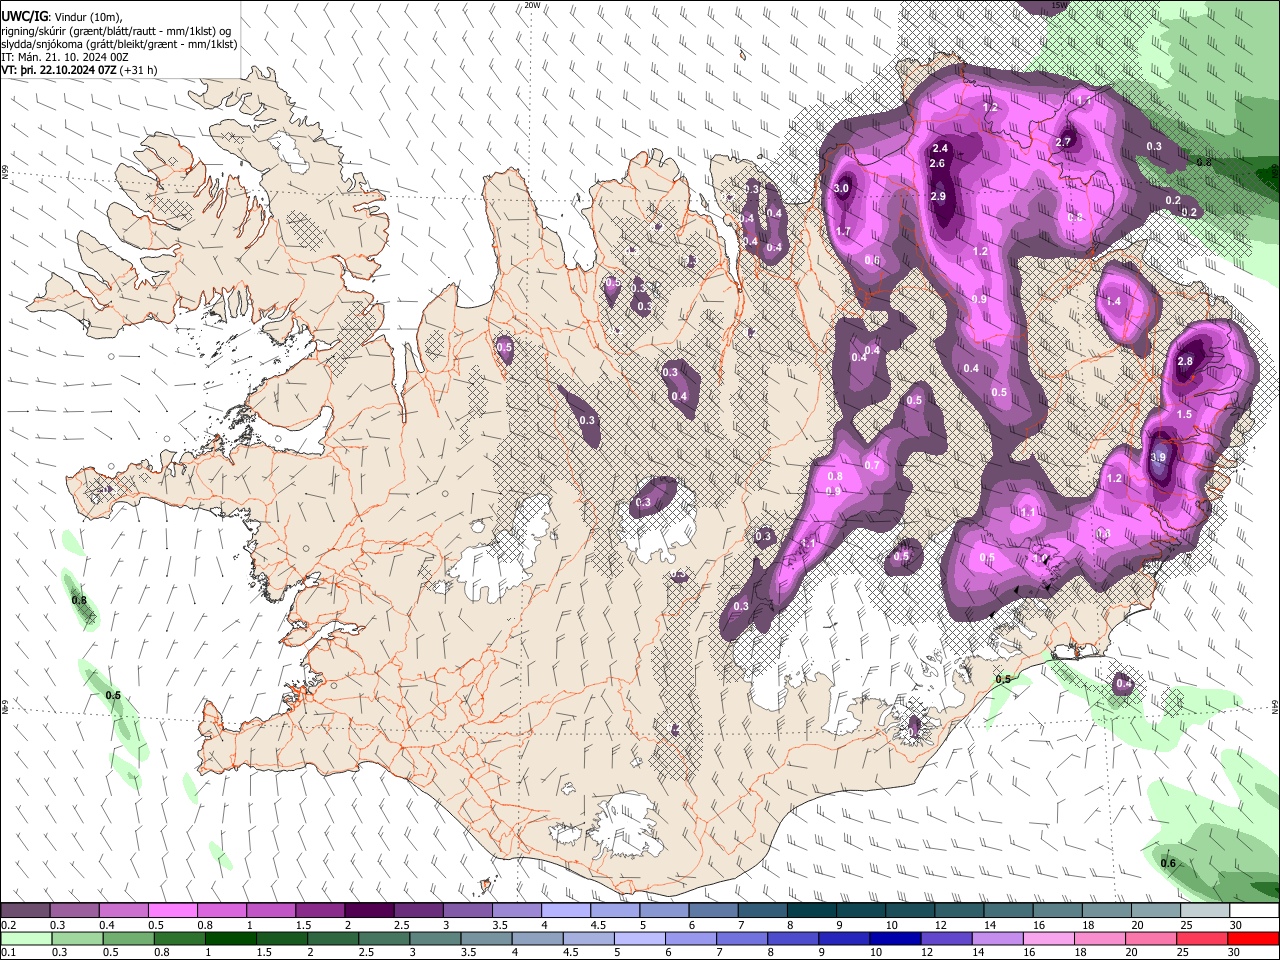Click the '3.9' peak value in the east

coord(1158,457)
